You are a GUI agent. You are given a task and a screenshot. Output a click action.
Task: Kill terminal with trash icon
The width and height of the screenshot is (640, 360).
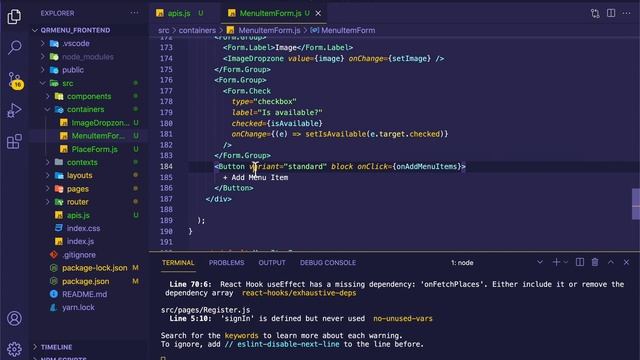[x=595, y=262]
